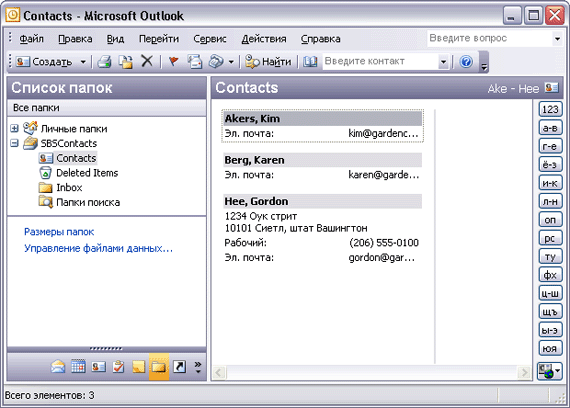Viewport: 570px width, 408px height.
Task: Open the Действия menu
Action: pos(264,39)
